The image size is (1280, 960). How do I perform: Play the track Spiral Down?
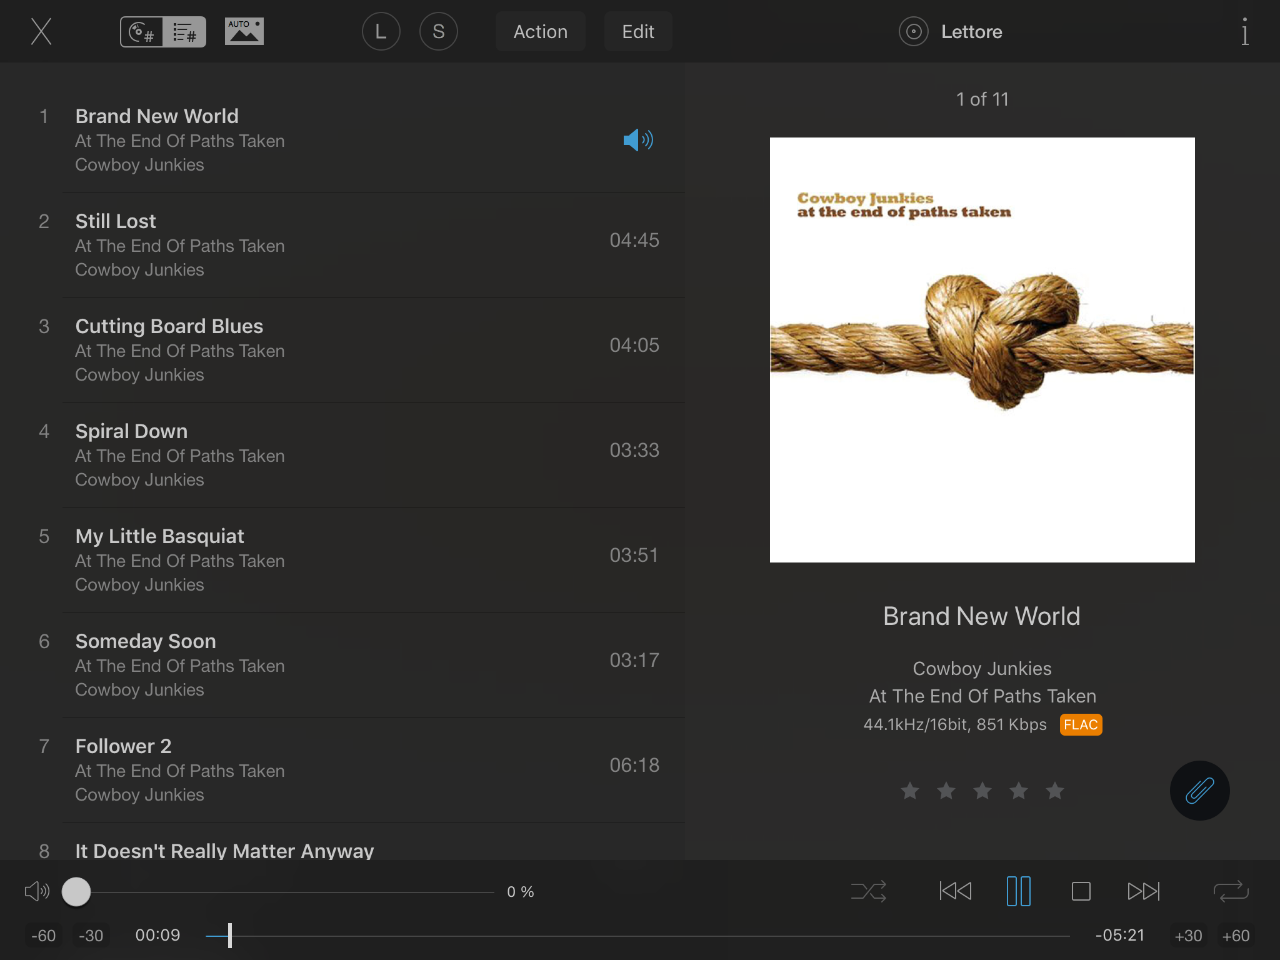pos(343,455)
